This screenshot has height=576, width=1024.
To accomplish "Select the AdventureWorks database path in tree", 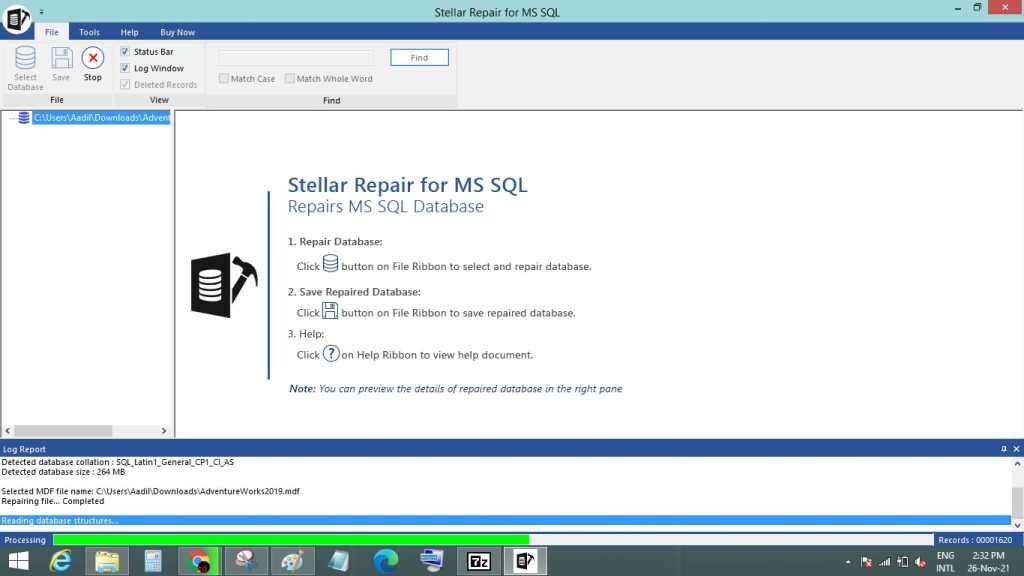I will pyautogui.click(x=102, y=118).
